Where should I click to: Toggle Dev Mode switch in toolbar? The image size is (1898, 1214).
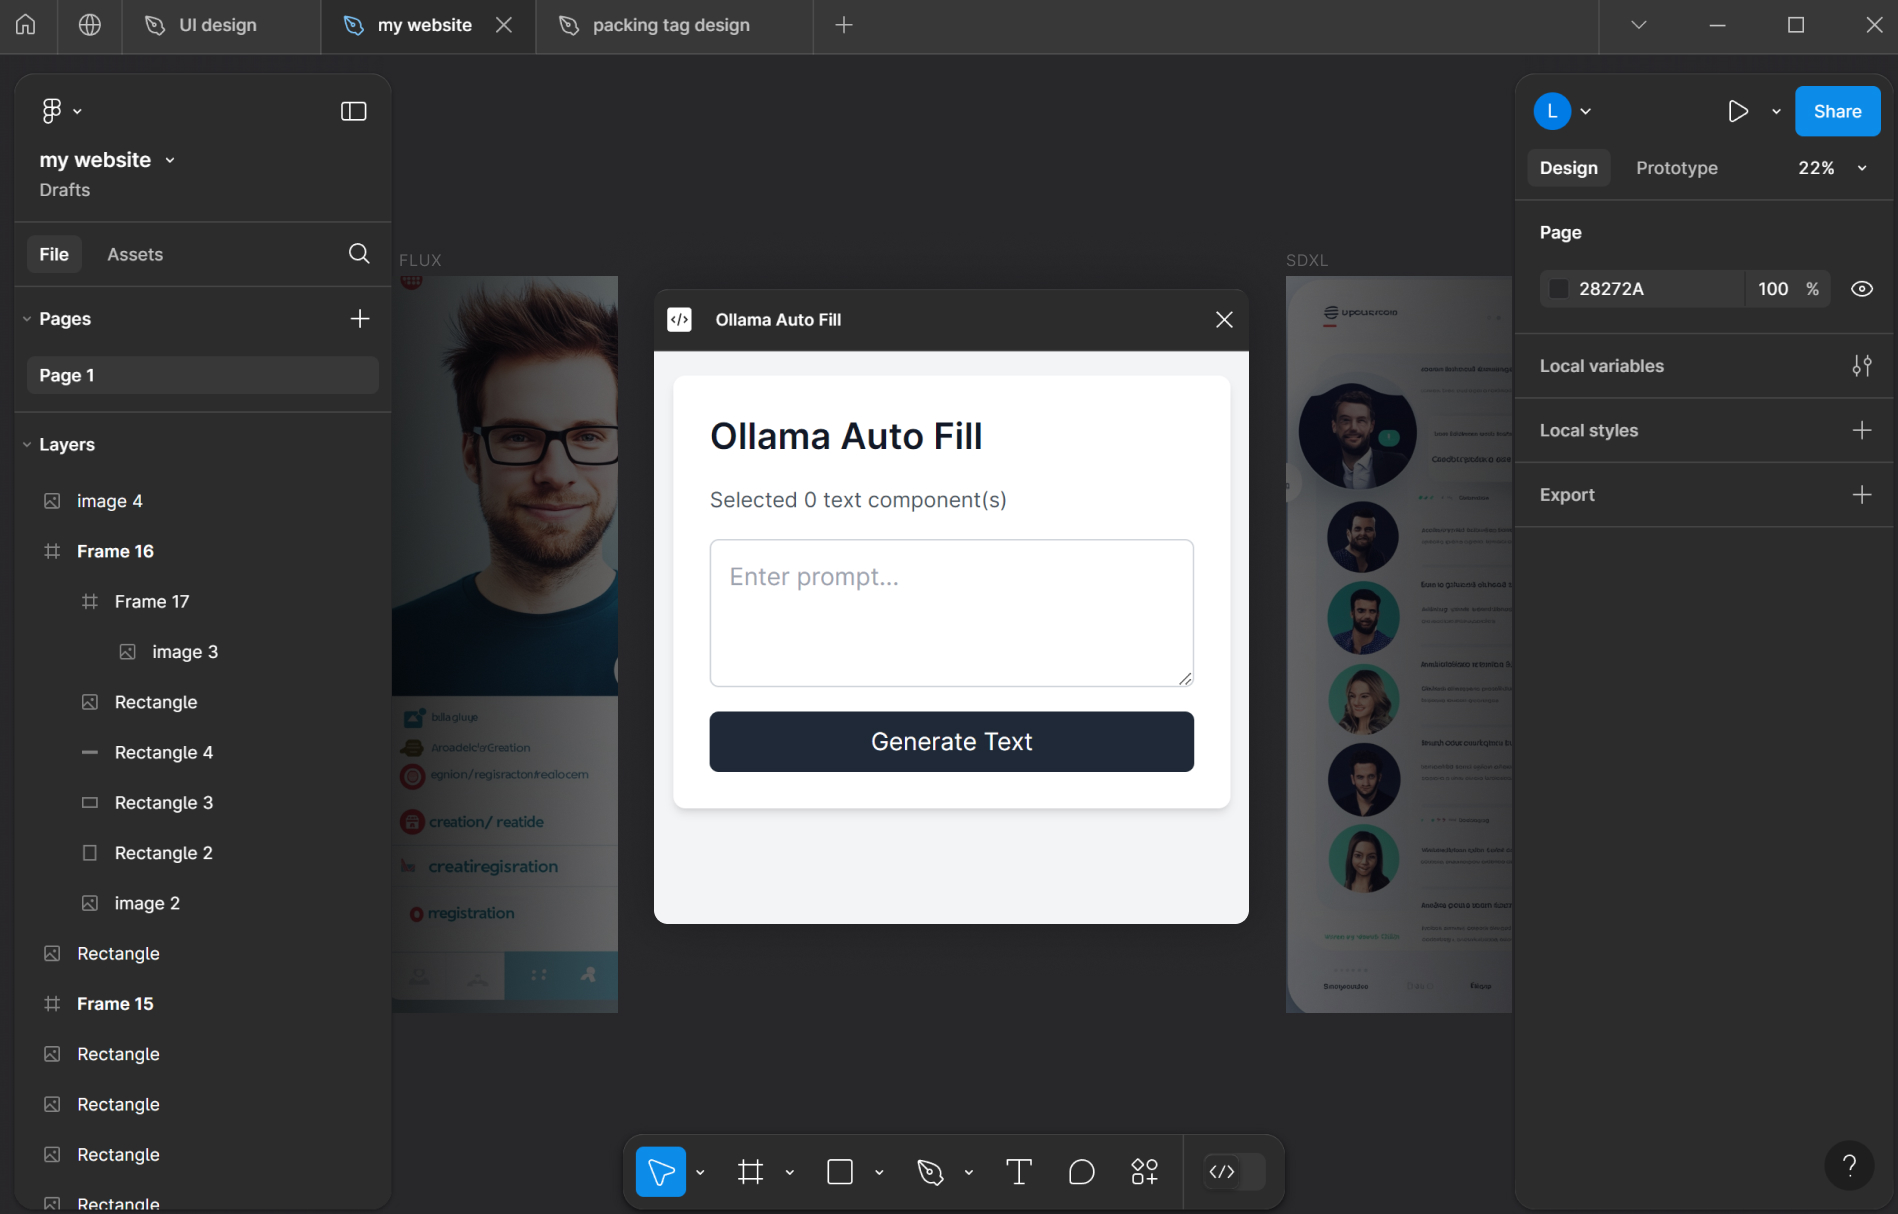click(x=1234, y=1172)
